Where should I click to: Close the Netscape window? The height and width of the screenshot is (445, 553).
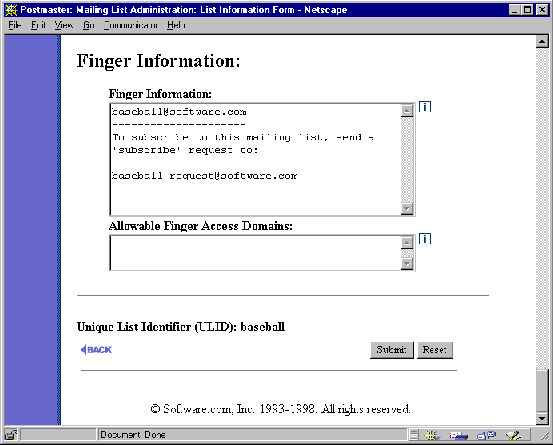[542, 10]
